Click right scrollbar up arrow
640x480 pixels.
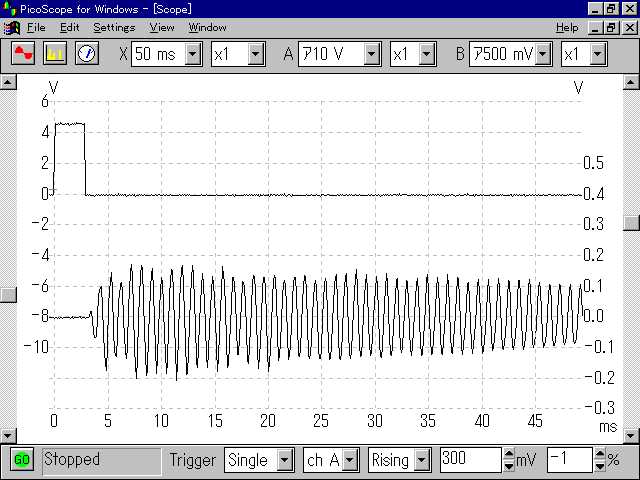[631, 82]
